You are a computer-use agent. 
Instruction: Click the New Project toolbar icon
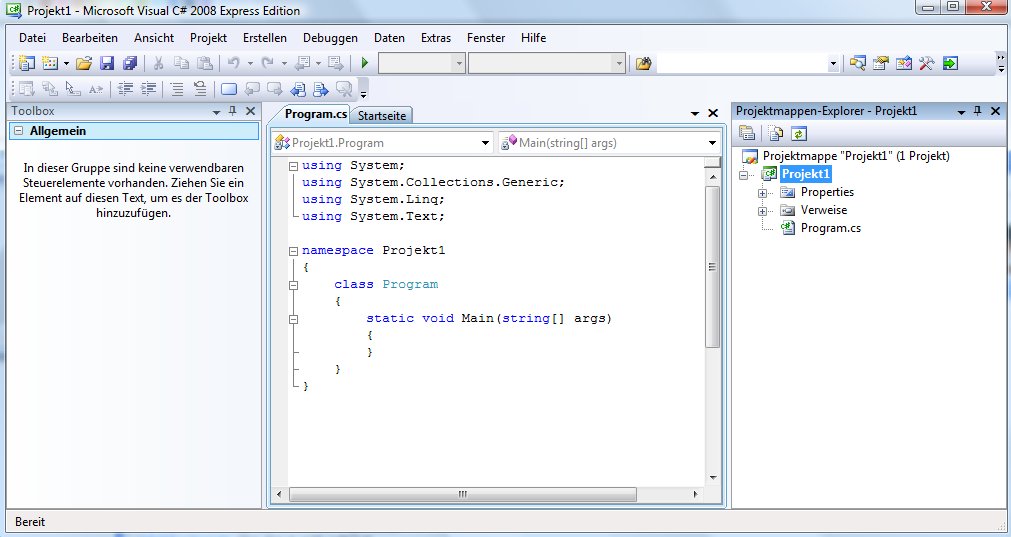point(26,63)
